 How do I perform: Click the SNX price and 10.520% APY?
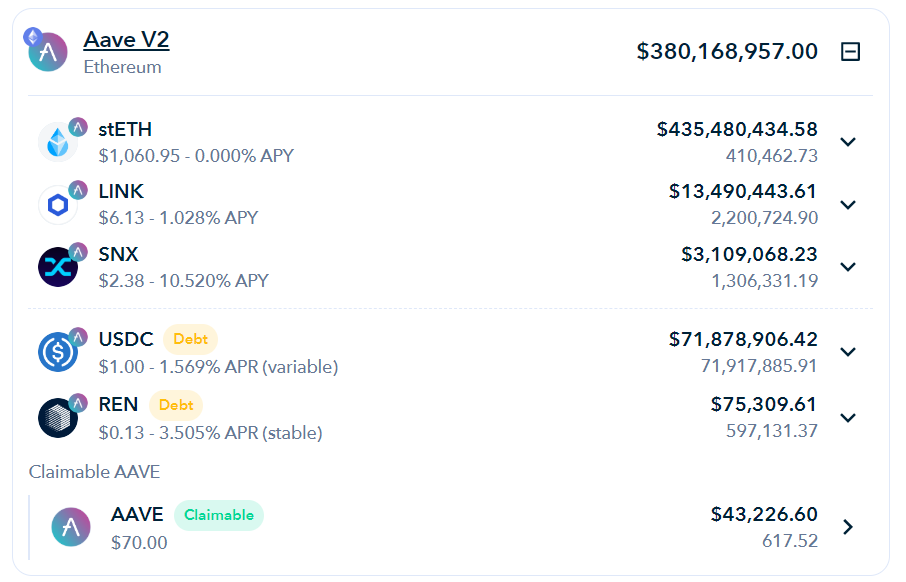[184, 281]
